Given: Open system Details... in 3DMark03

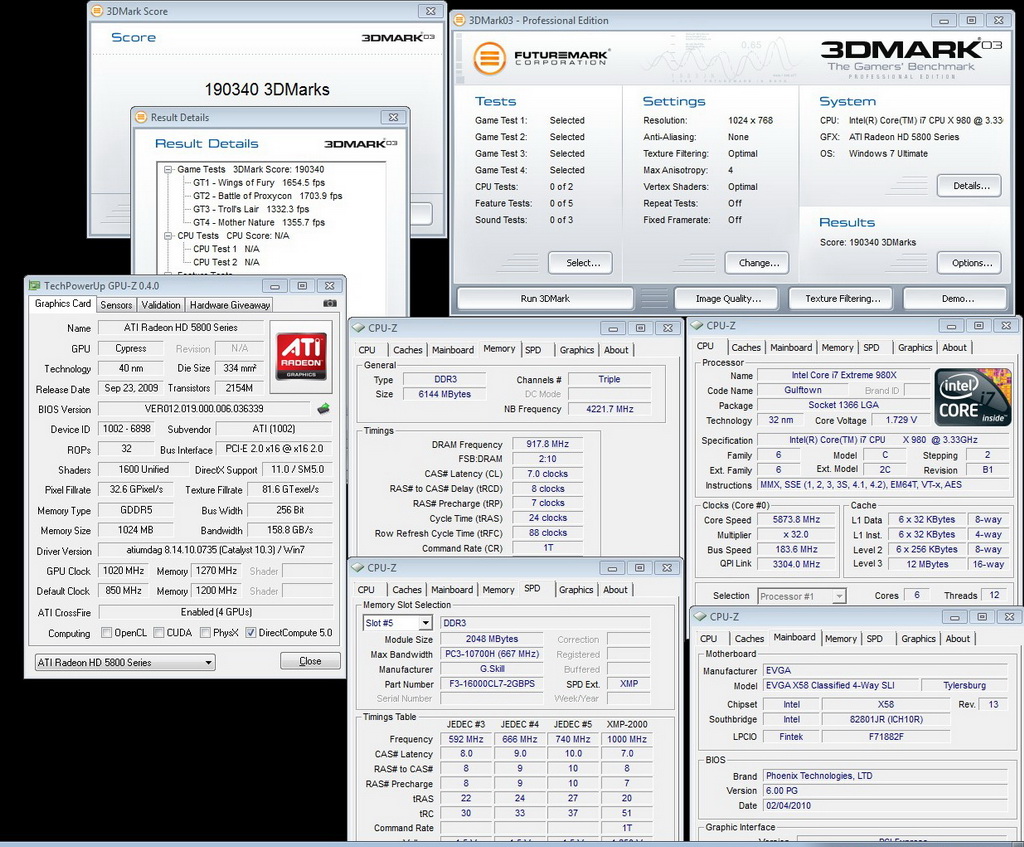Looking at the screenshot, I should point(969,185).
